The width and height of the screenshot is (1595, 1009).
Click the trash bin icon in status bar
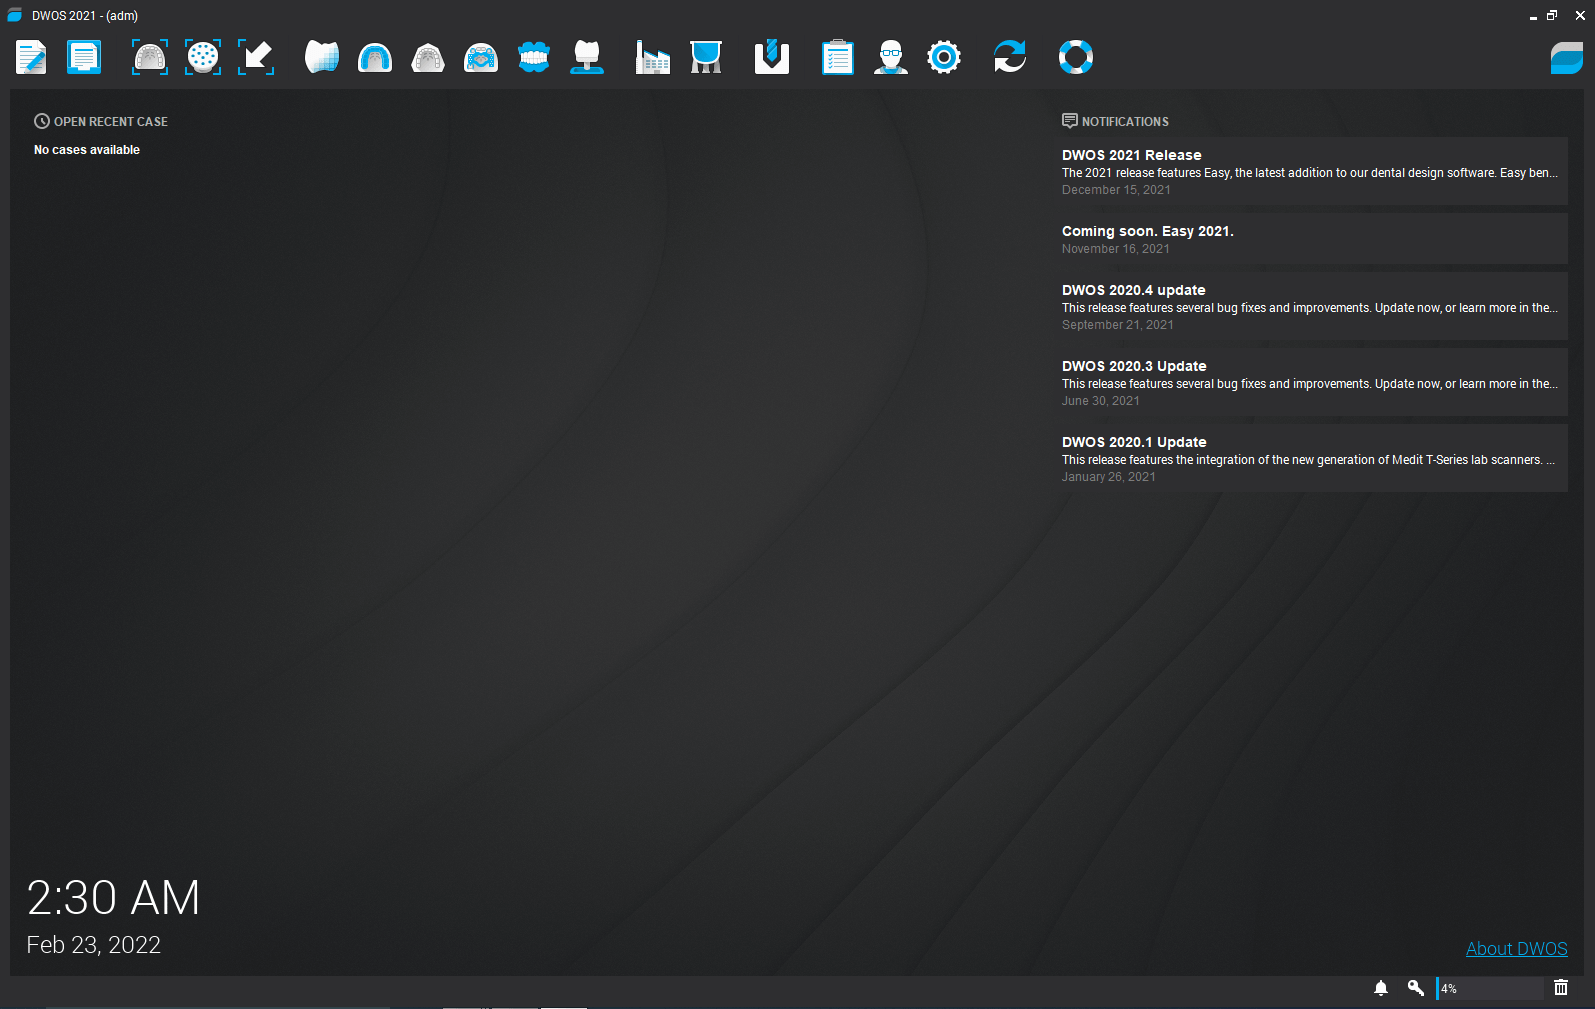pos(1561,988)
